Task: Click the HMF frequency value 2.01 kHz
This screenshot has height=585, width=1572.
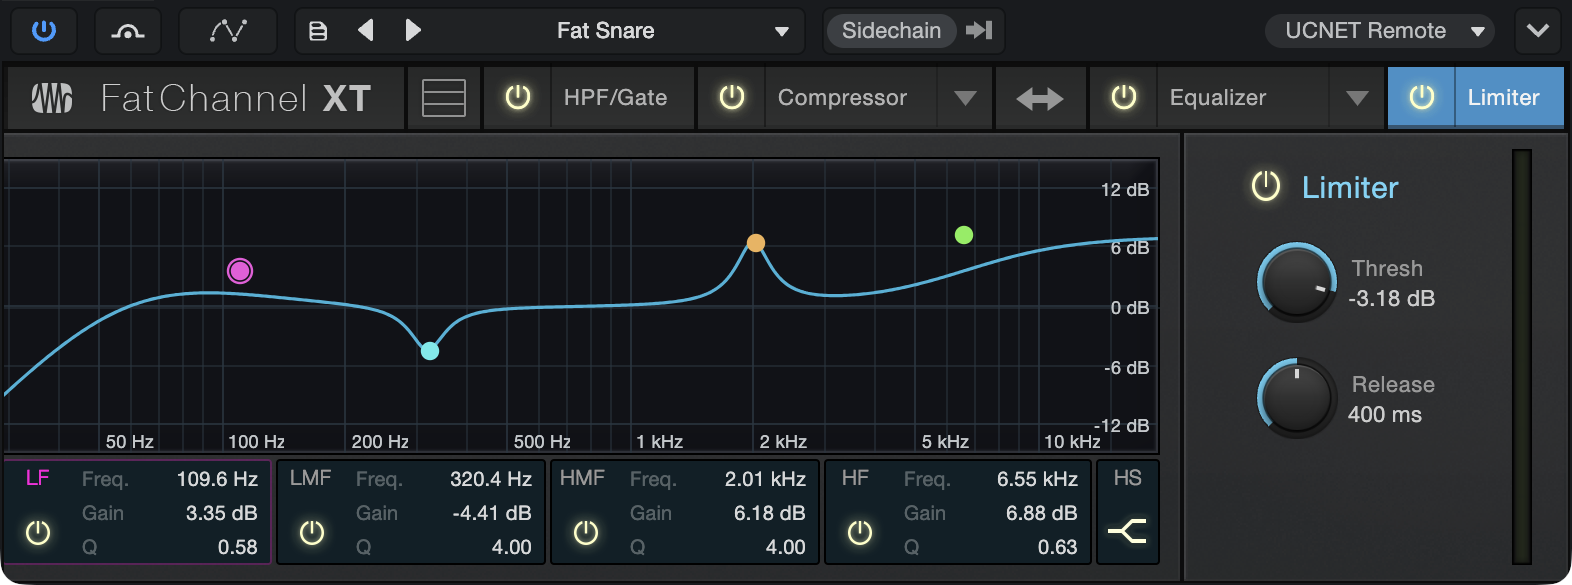Action: 765,479
